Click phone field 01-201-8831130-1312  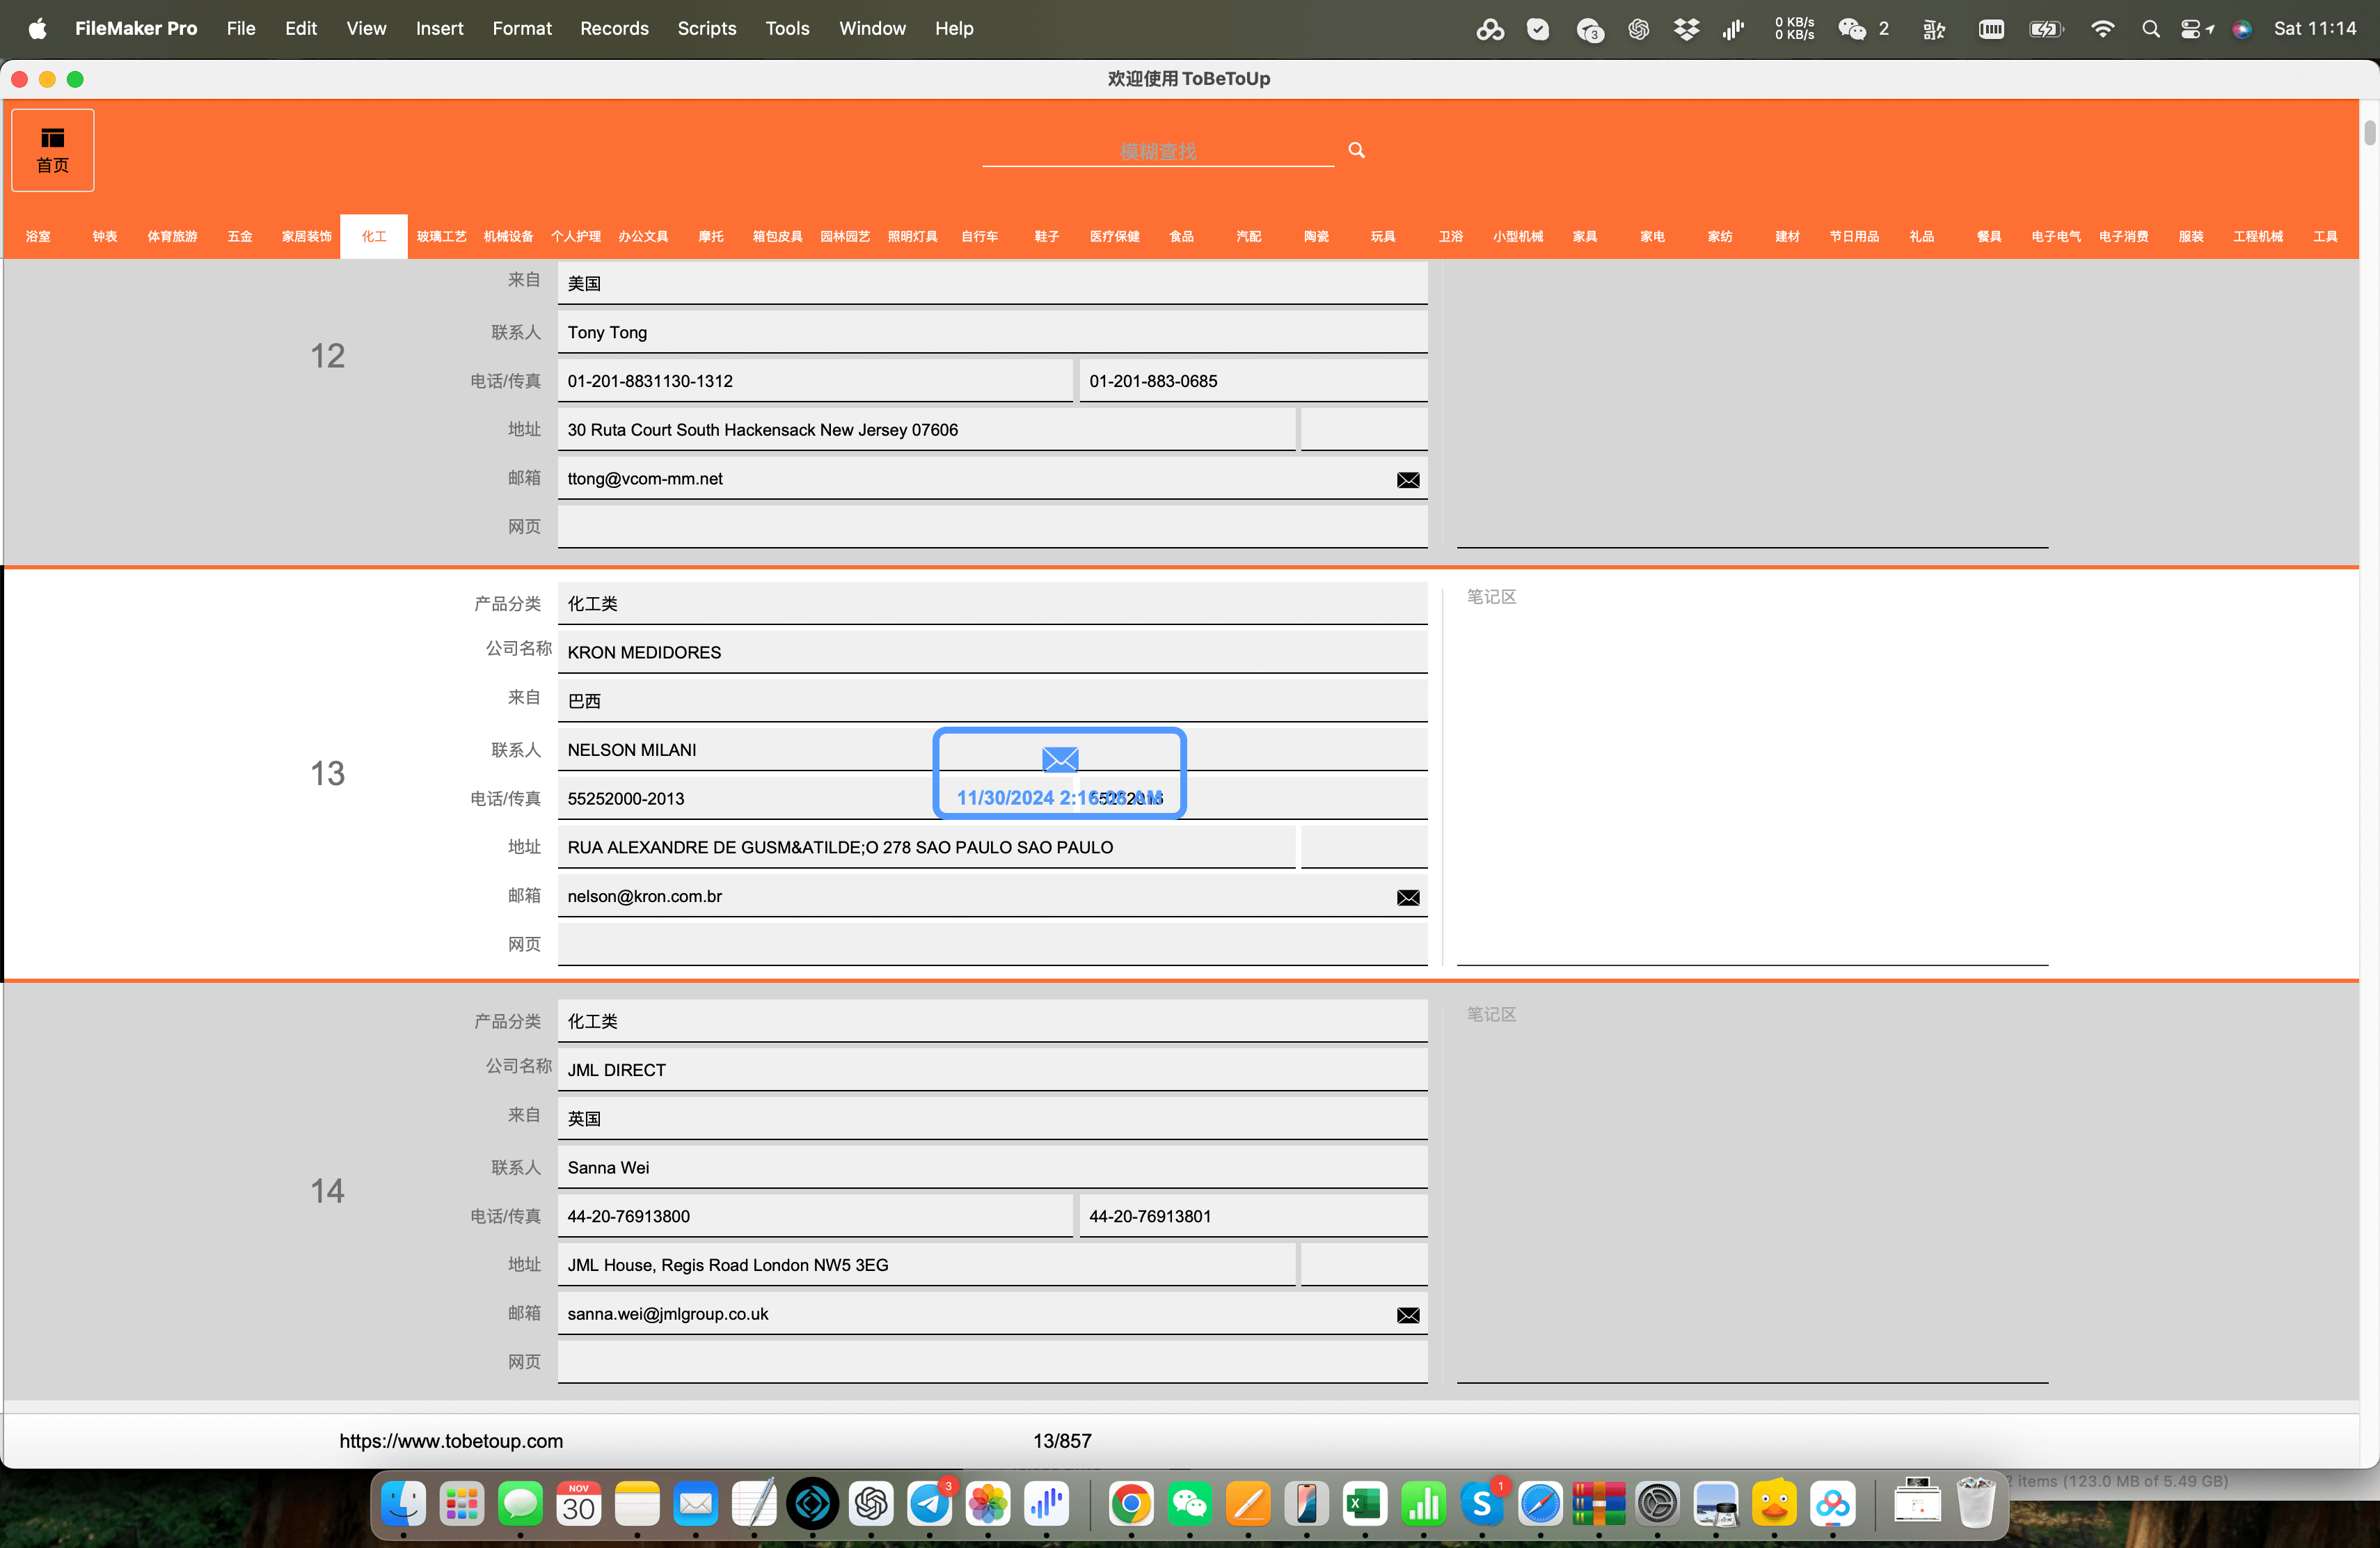[815, 381]
